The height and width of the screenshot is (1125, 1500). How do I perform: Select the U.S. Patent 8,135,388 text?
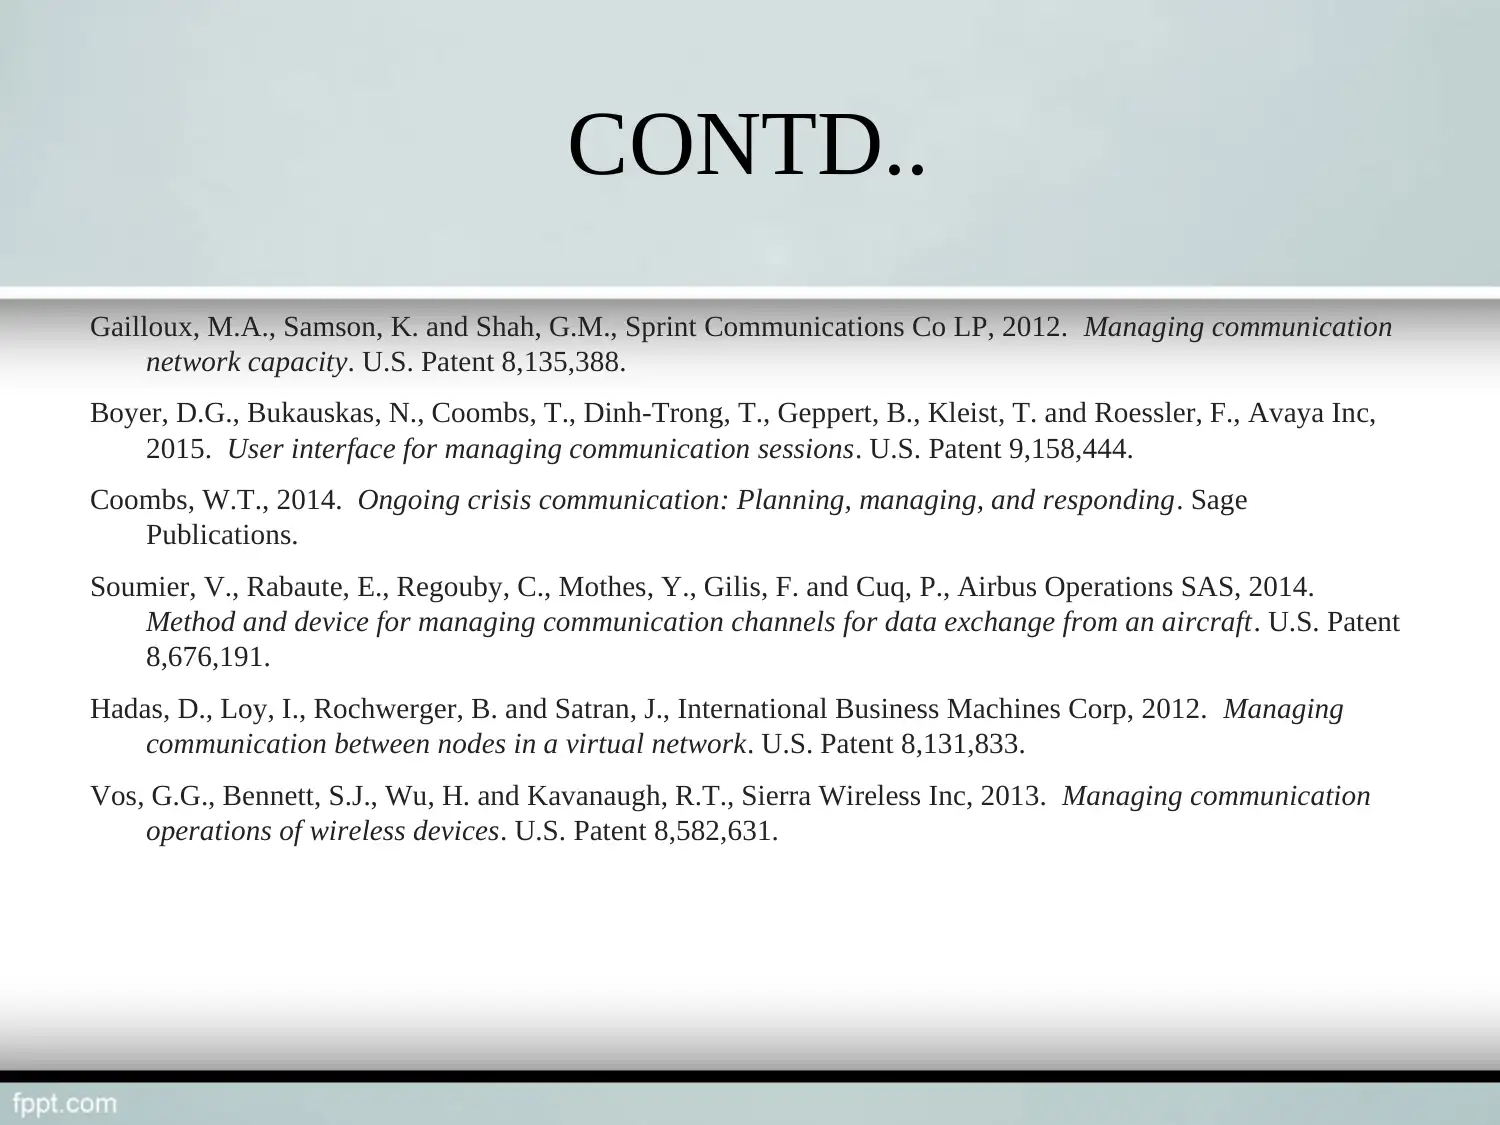(494, 362)
